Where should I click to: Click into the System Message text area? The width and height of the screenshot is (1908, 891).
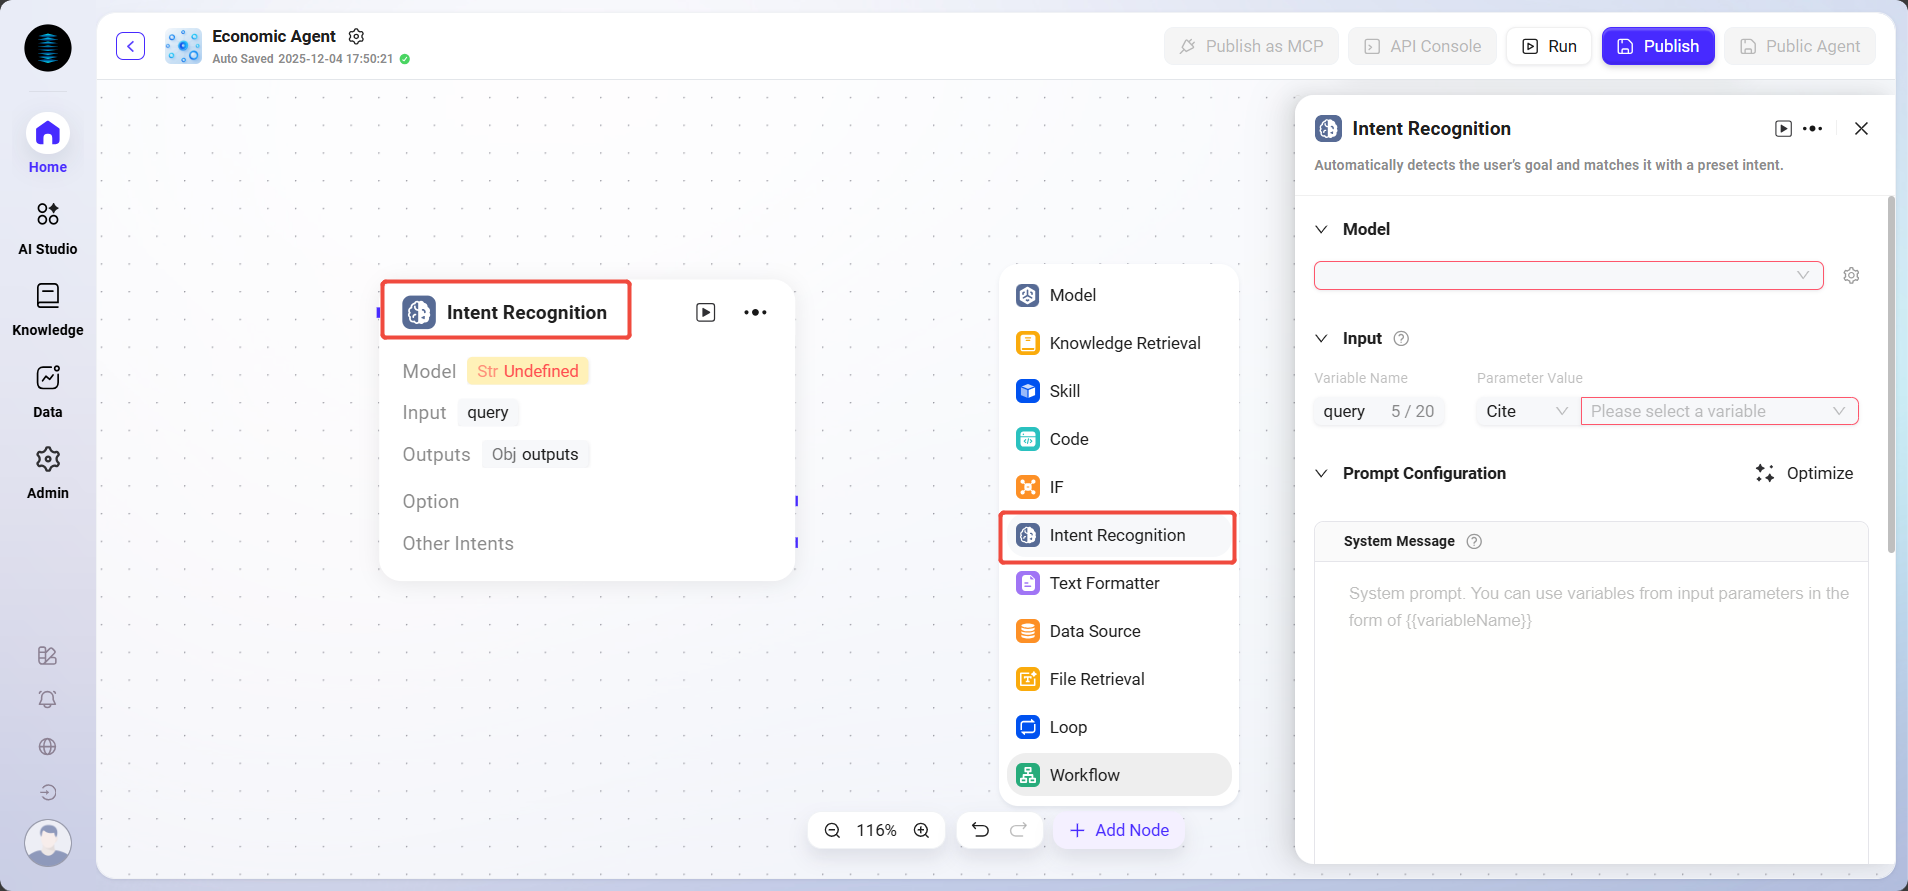1590,700
